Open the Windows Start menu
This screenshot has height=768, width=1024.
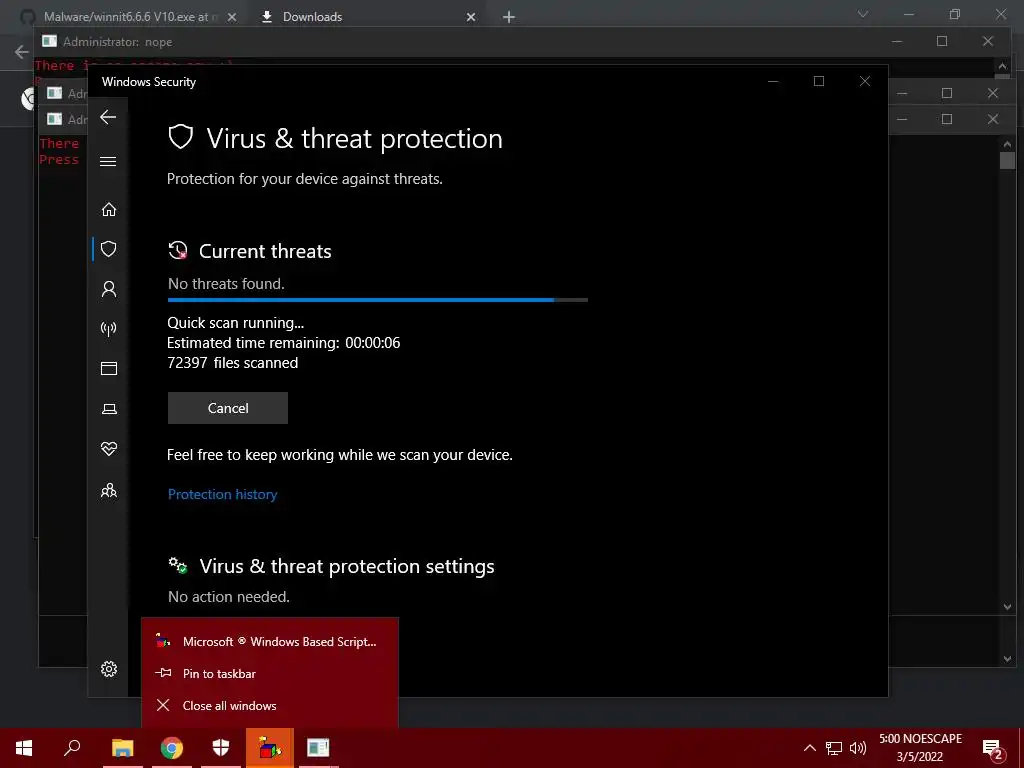tap(24, 748)
